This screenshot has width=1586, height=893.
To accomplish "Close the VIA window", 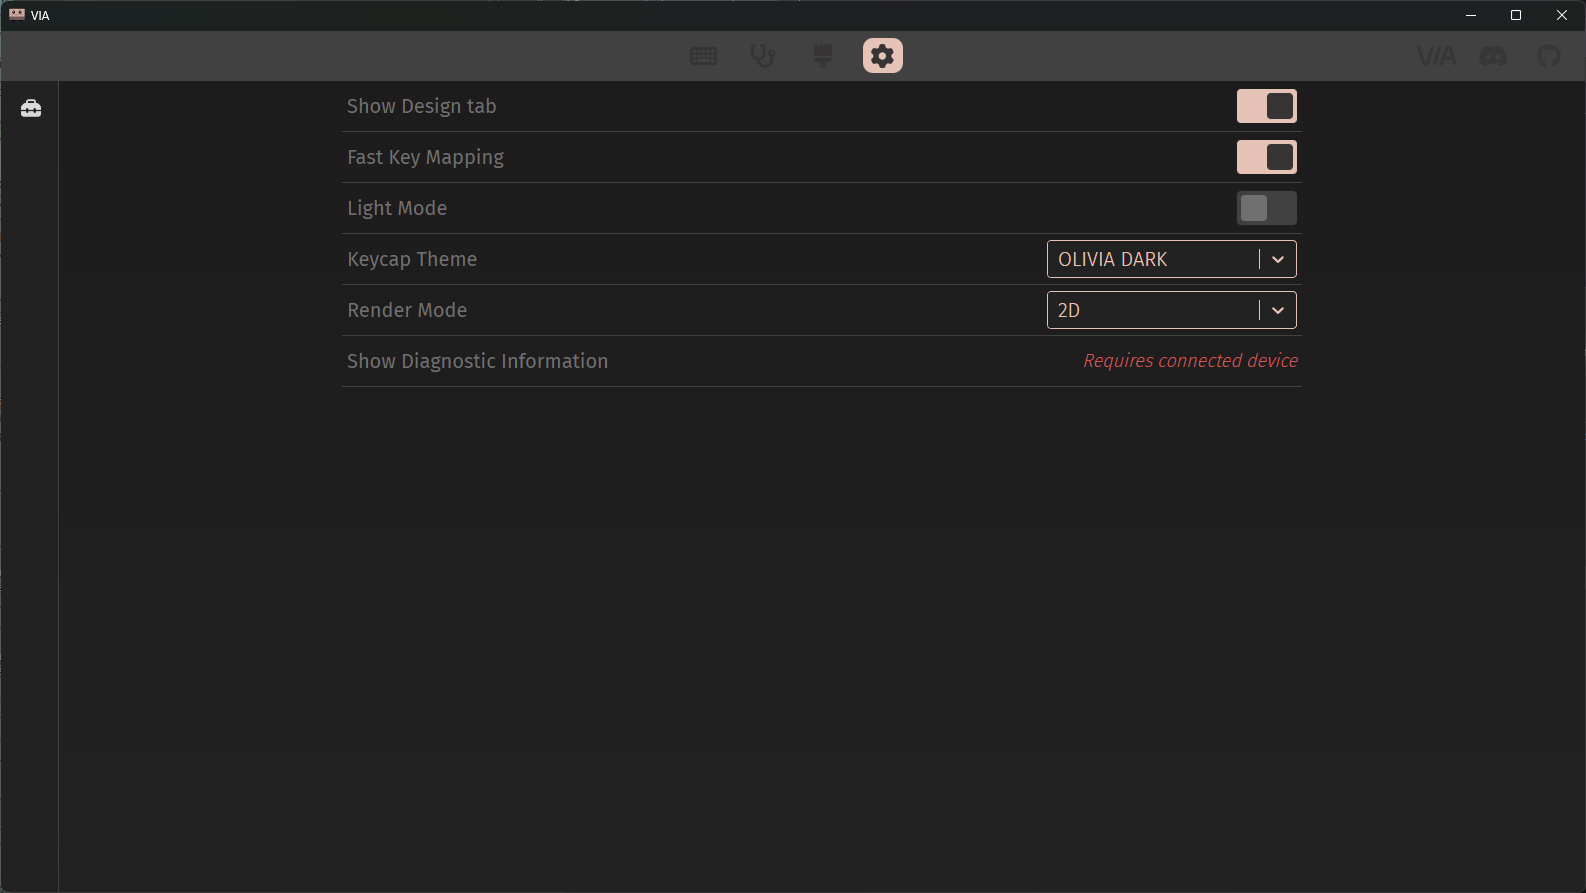I will point(1562,15).
